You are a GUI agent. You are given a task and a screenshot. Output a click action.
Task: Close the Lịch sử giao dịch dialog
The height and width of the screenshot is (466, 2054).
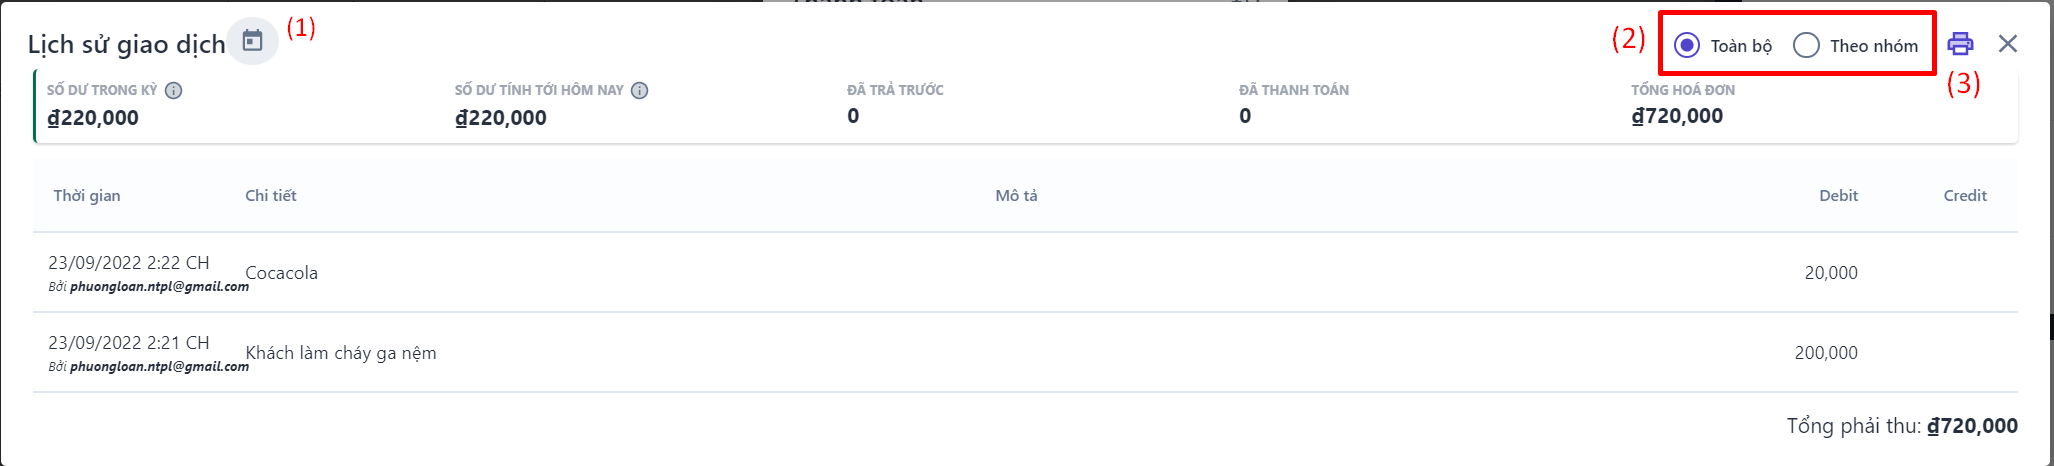coord(2007,44)
